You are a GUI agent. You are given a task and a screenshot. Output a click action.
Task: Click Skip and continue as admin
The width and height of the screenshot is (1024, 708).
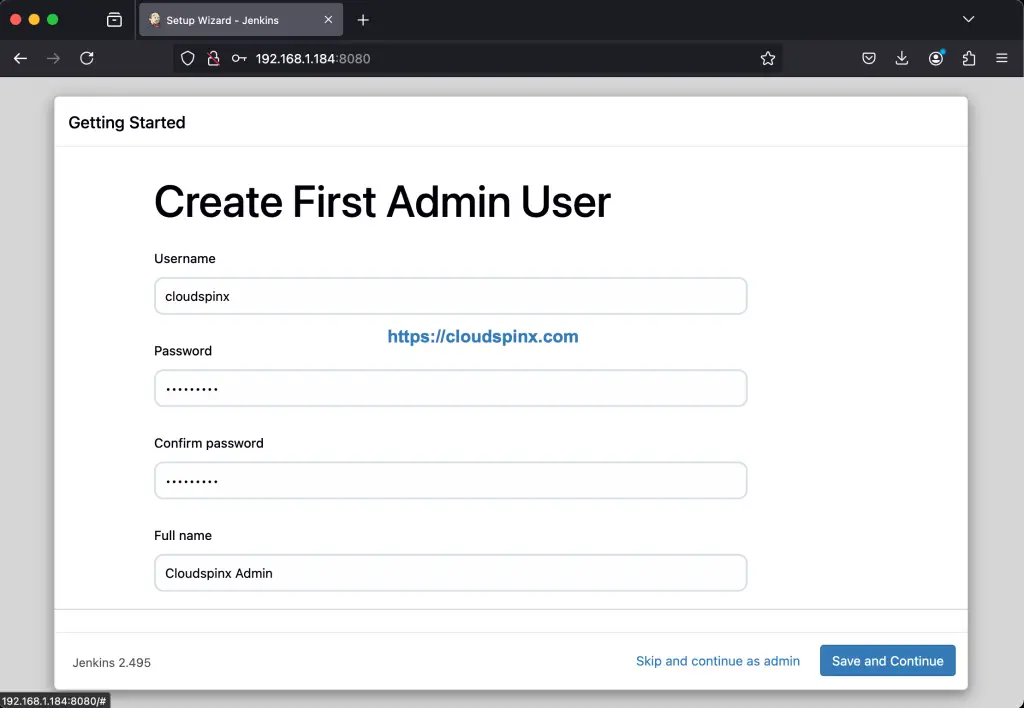[x=718, y=660]
